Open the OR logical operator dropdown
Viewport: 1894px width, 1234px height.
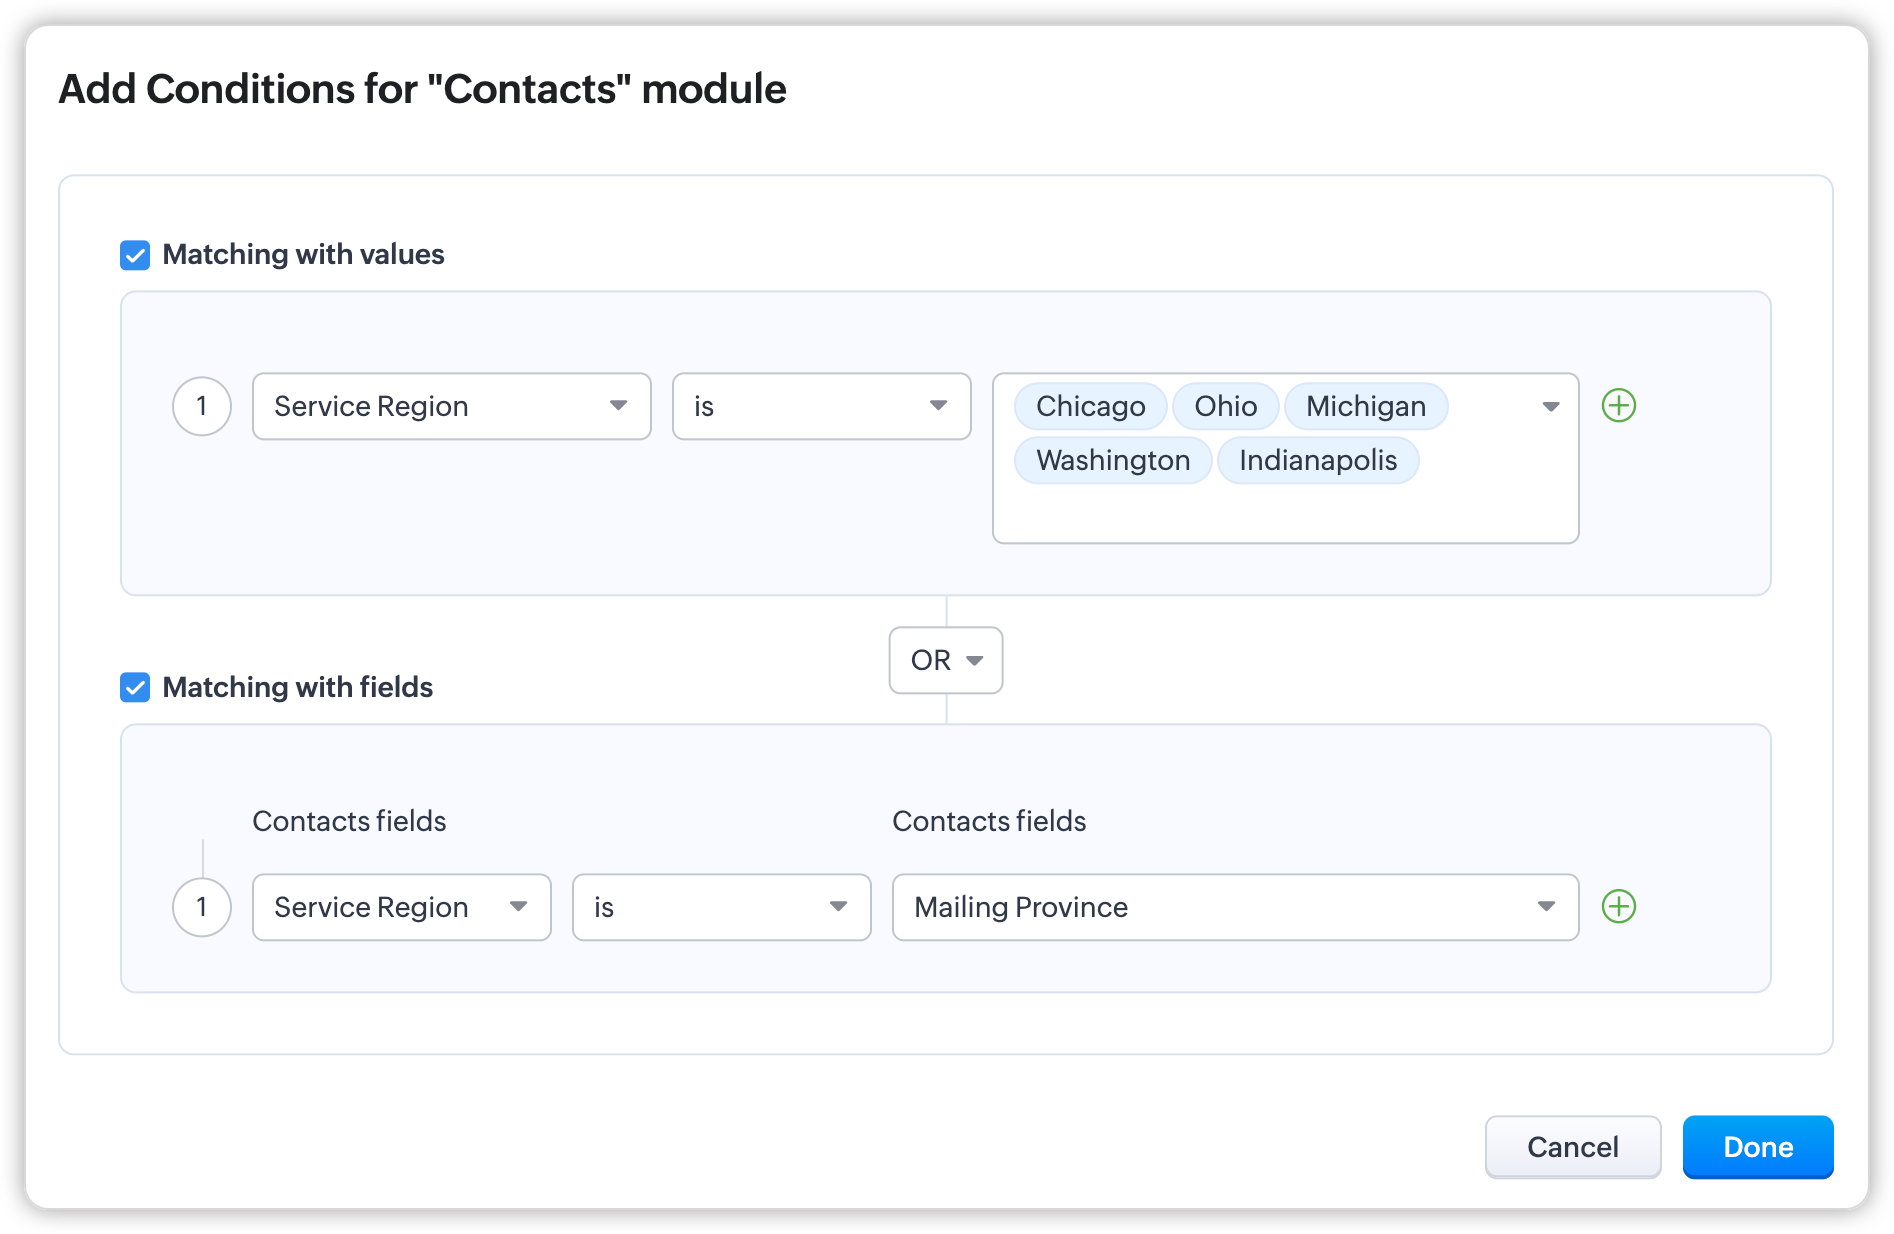tap(945, 660)
